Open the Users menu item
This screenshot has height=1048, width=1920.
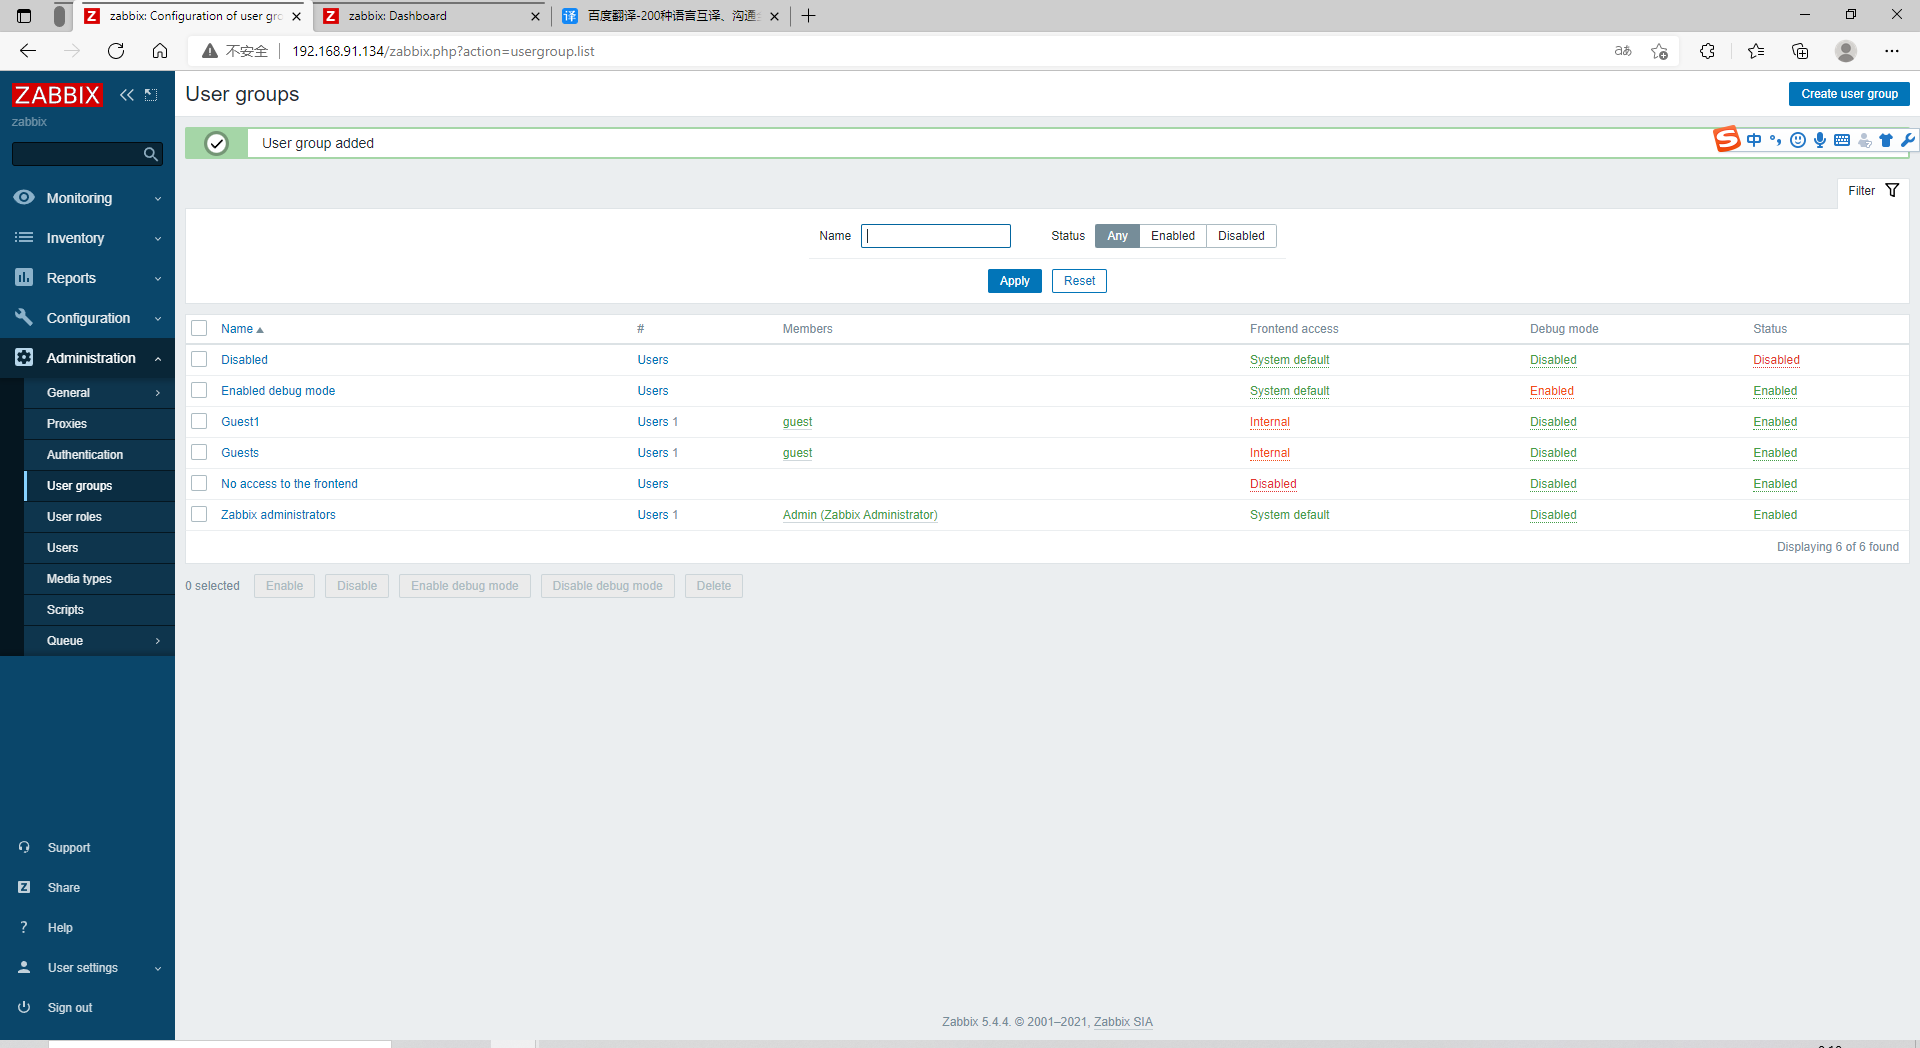tap(99, 548)
